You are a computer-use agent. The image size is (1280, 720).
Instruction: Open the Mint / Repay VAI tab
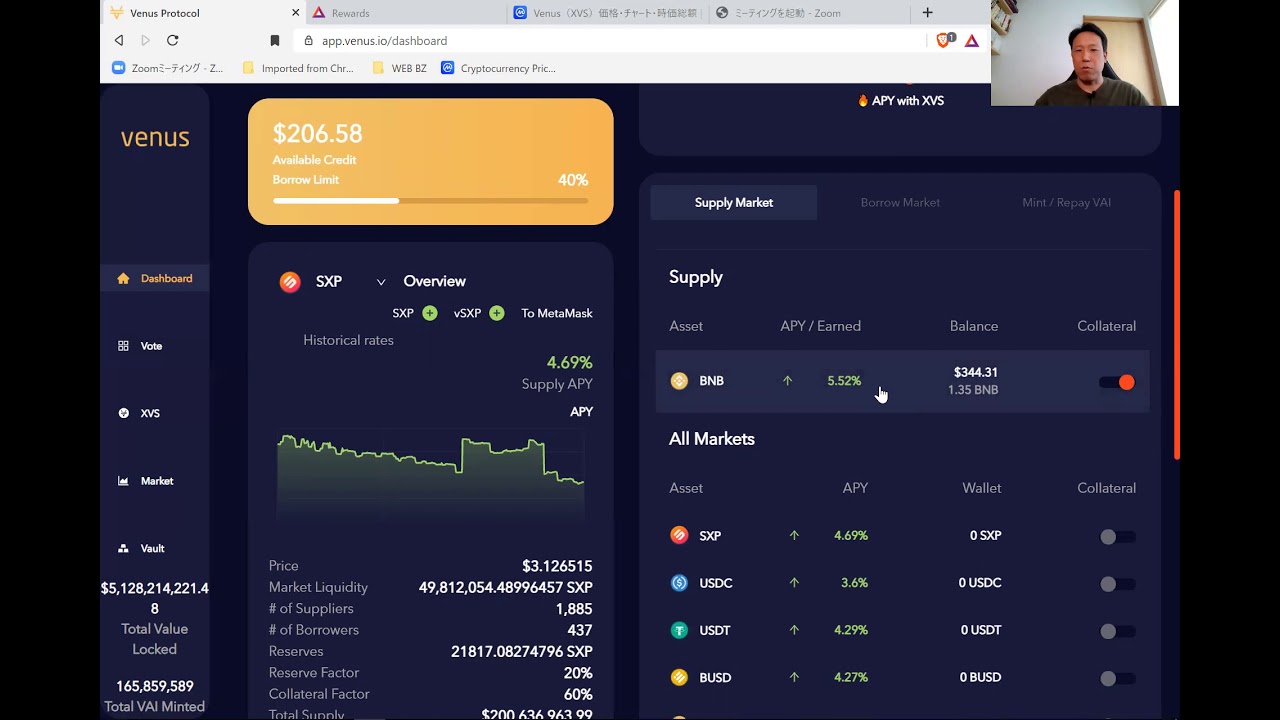pyautogui.click(x=1066, y=202)
